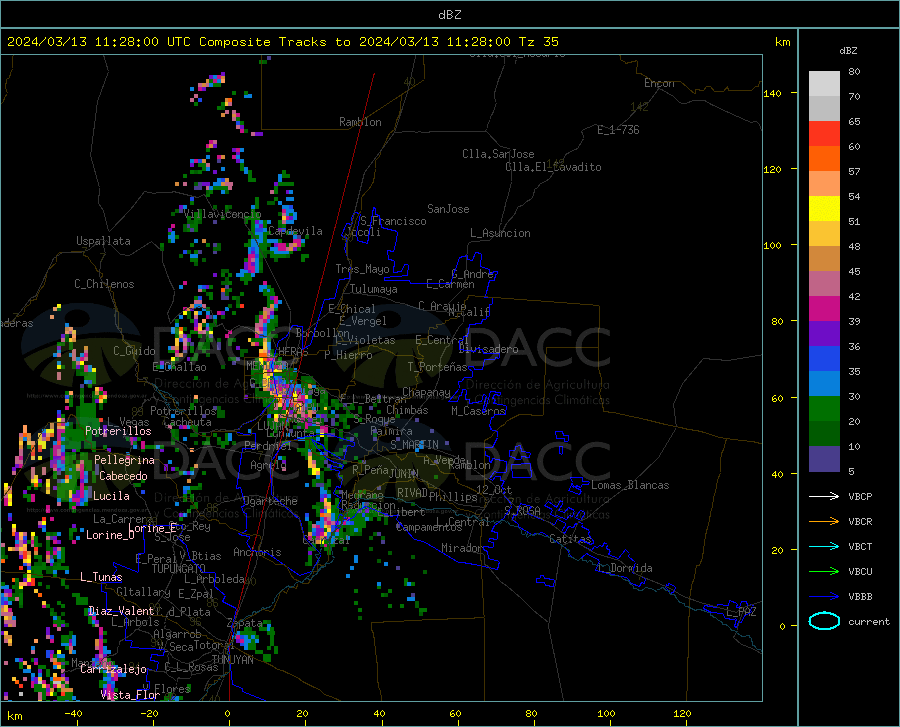Click the UTC Composite Tracks timestamp header
This screenshot has height=727, width=900.
click(282, 42)
